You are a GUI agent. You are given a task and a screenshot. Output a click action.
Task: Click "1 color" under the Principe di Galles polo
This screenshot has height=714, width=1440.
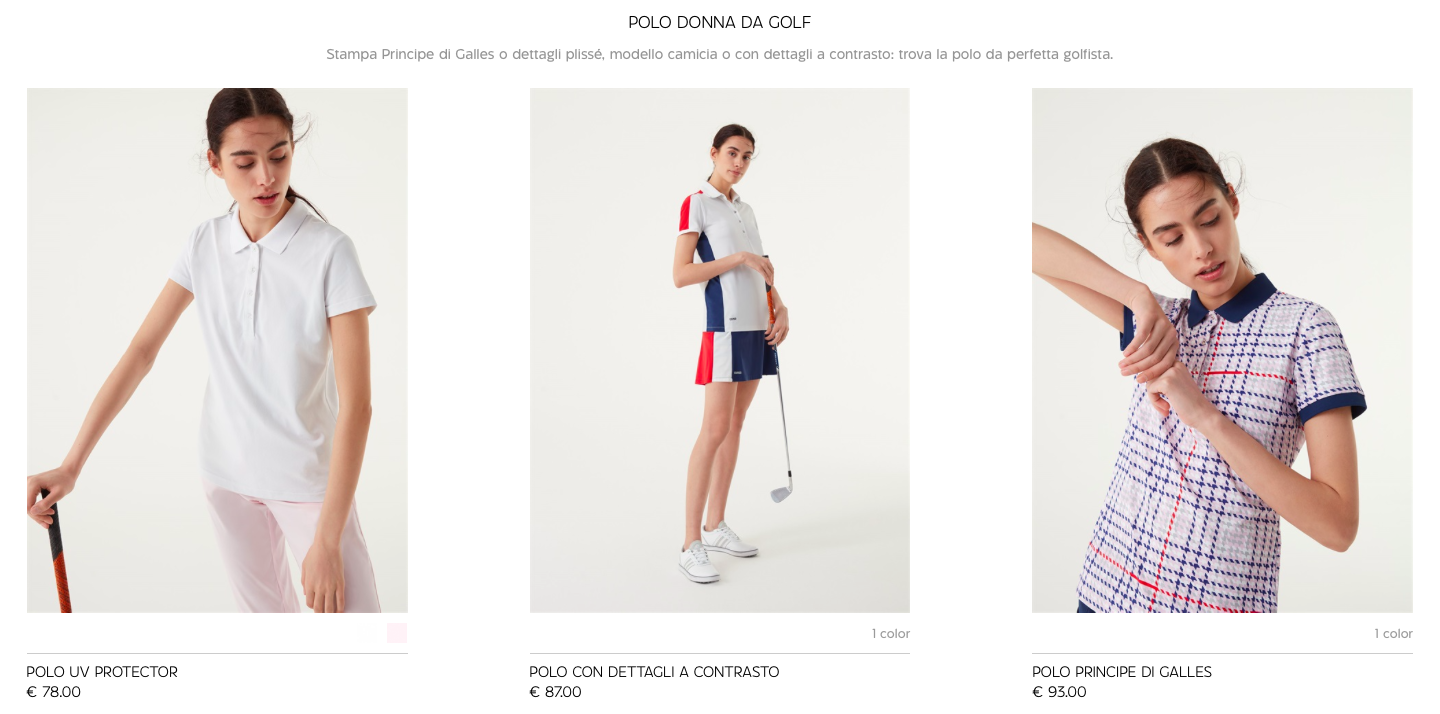click(x=1393, y=634)
